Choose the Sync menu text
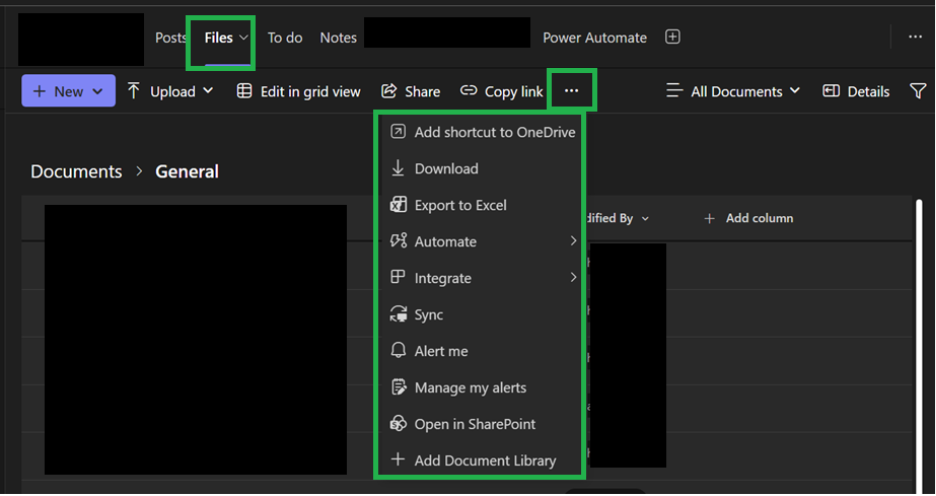Image resolution: width=936 pixels, height=496 pixels. click(429, 315)
